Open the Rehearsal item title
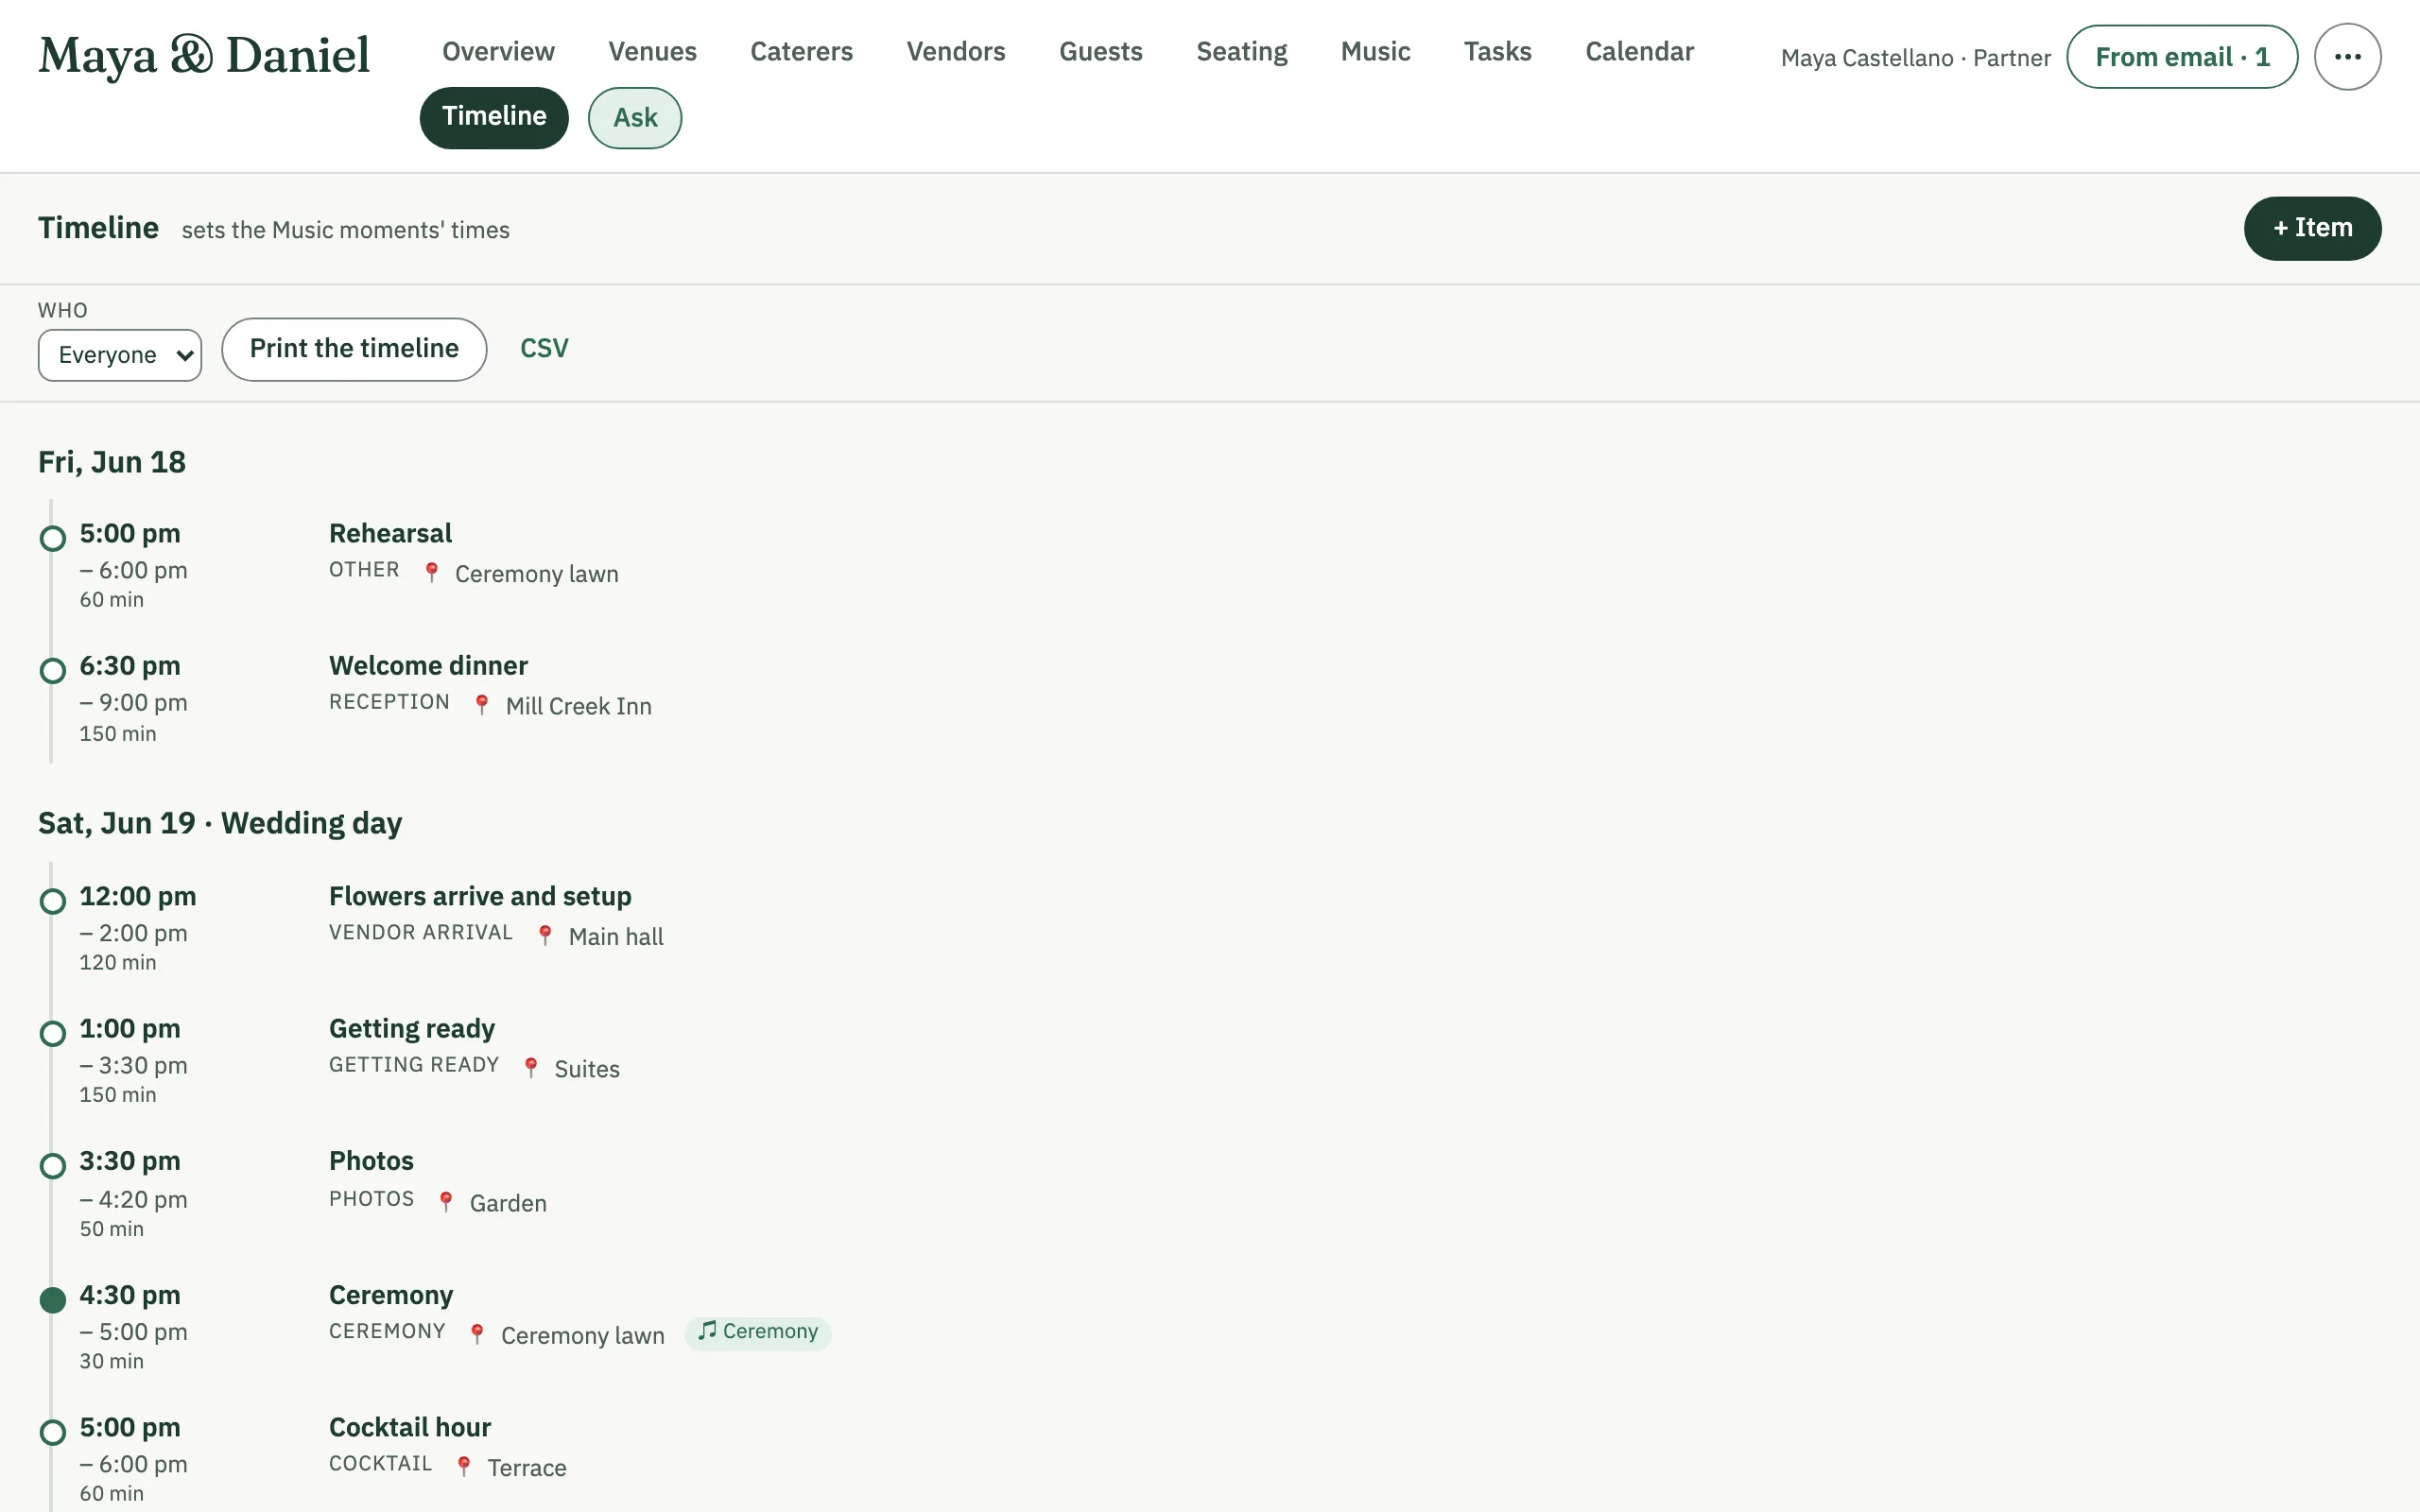The width and height of the screenshot is (2420, 1512). [390, 534]
